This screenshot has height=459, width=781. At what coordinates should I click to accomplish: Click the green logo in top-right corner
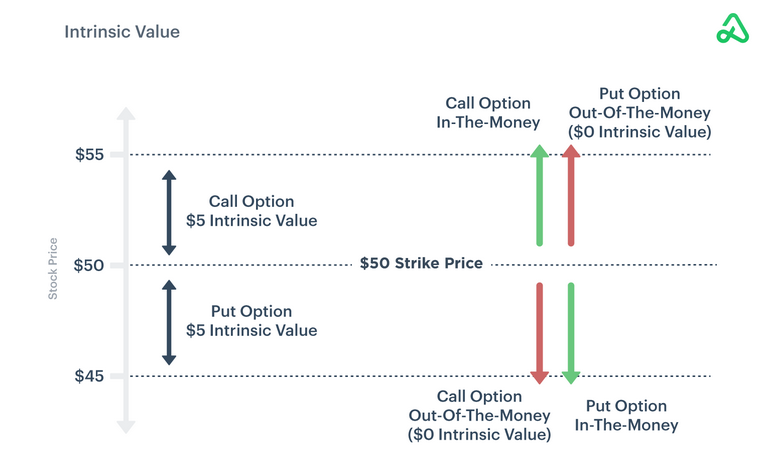733,28
